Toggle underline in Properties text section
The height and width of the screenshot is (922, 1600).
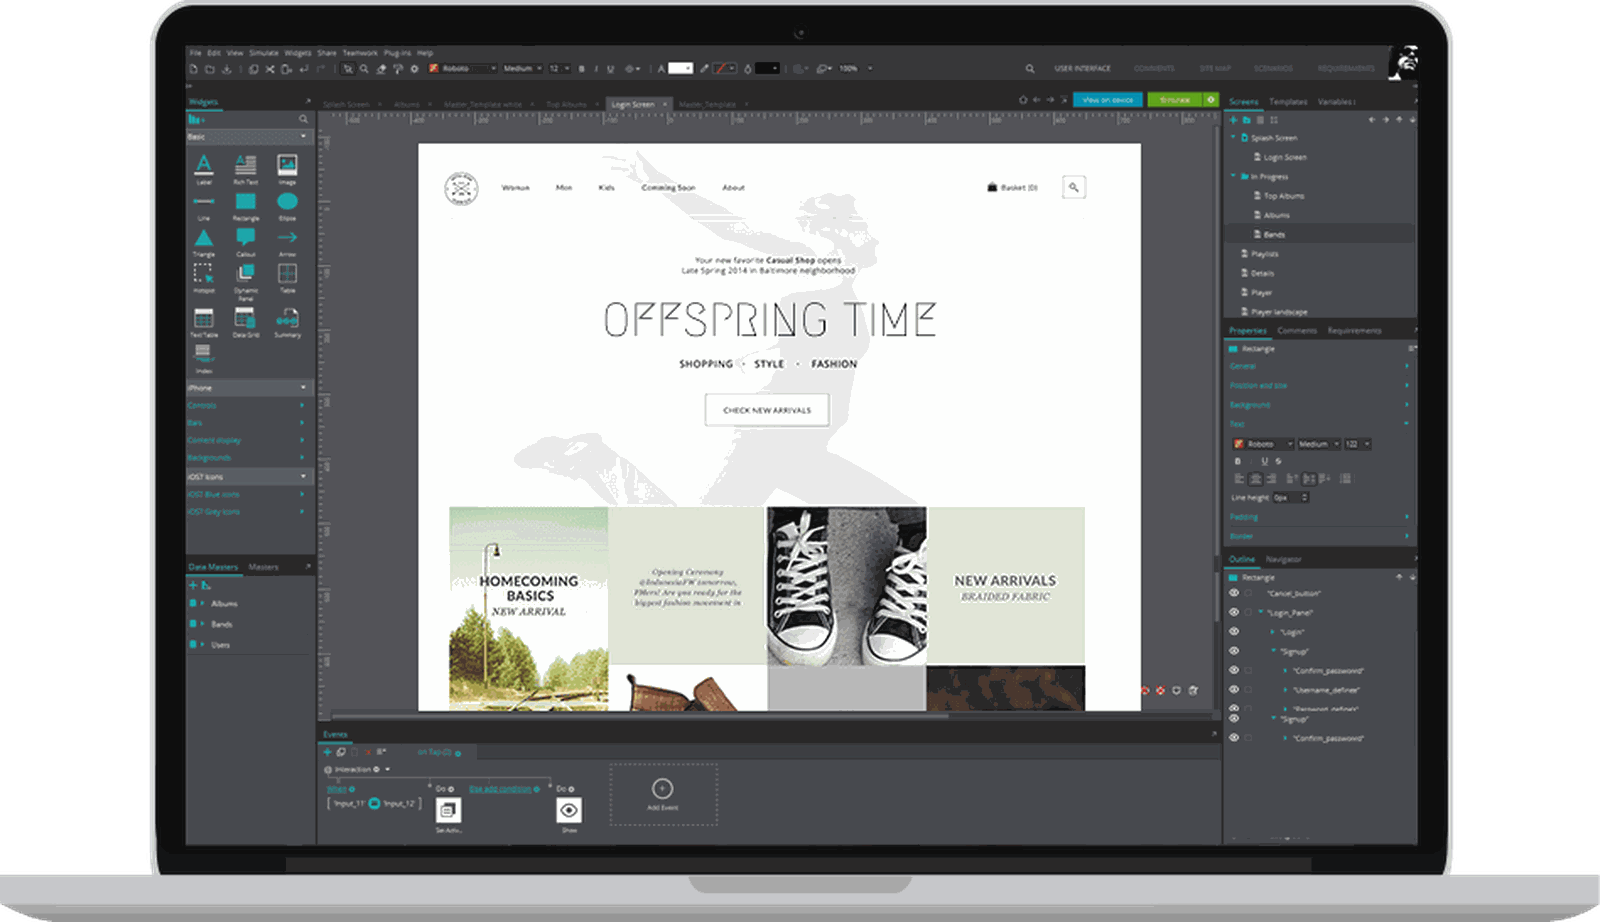point(1264,461)
